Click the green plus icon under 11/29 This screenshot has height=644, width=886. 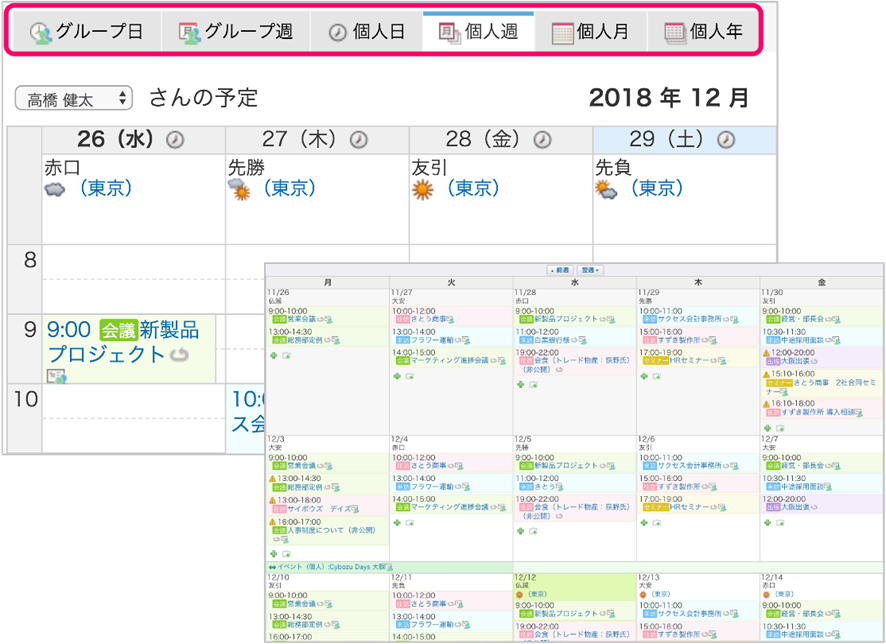pyautogui.click(x=644, y=376)
